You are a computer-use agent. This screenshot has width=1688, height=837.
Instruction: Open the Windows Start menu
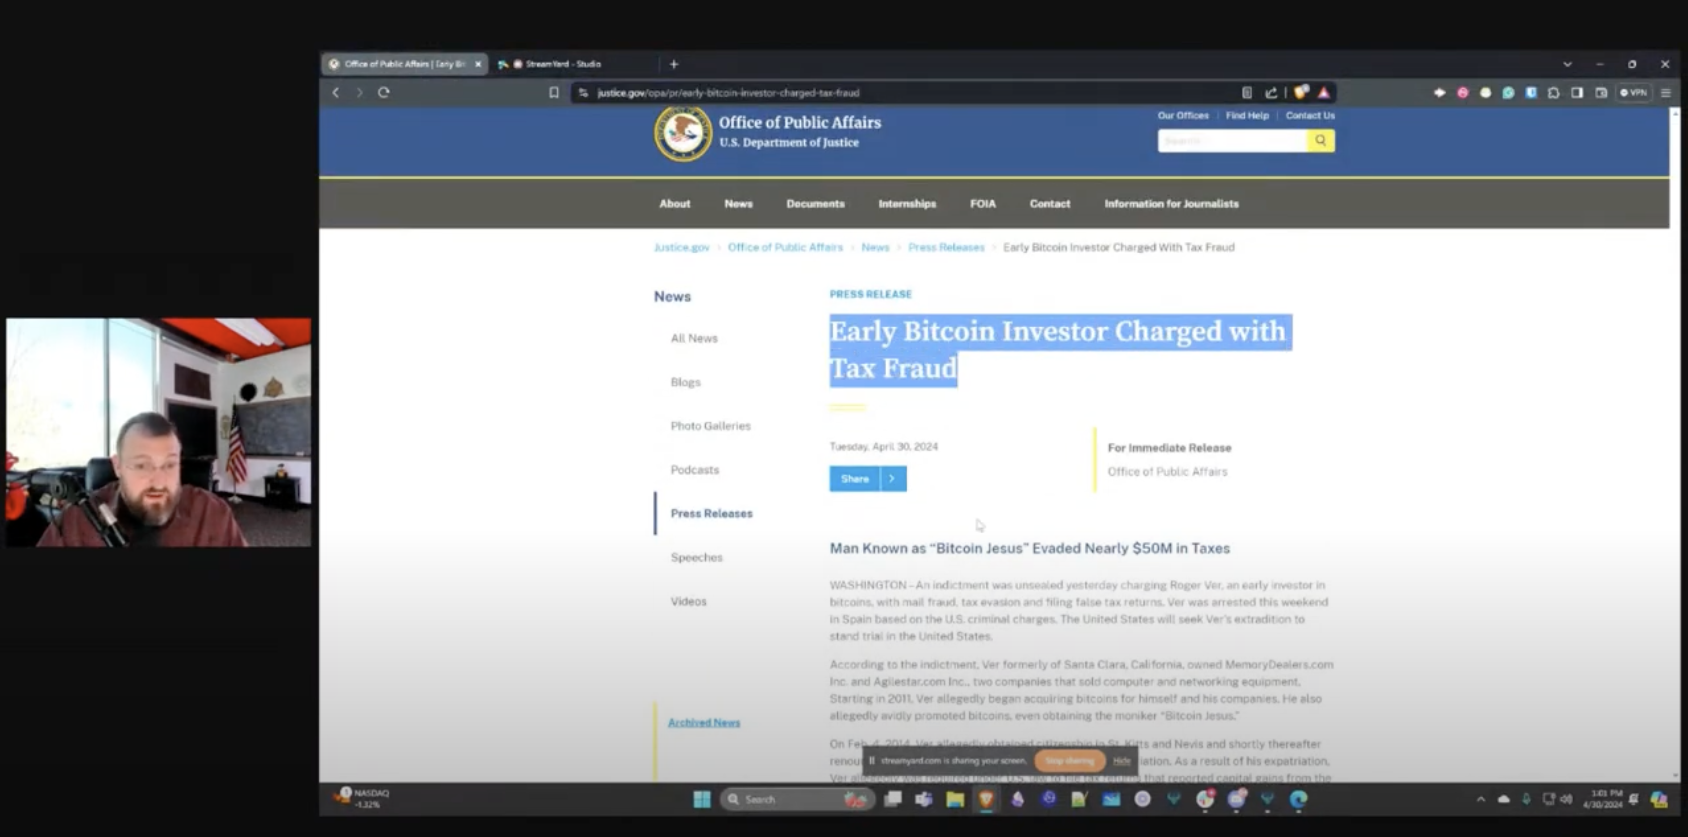(x=702, y=799)
